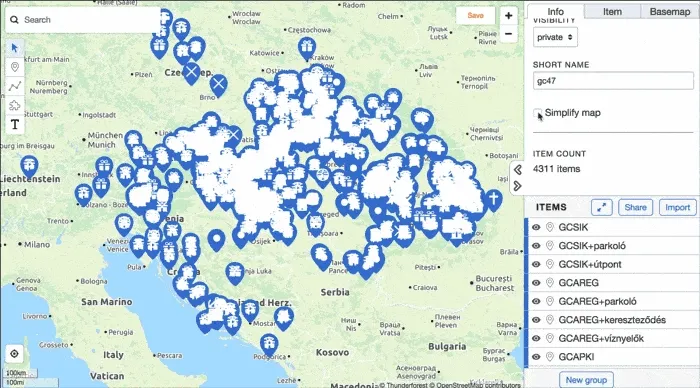Select the draw shape polygon tool
The image size is (700, 388).
15,105
